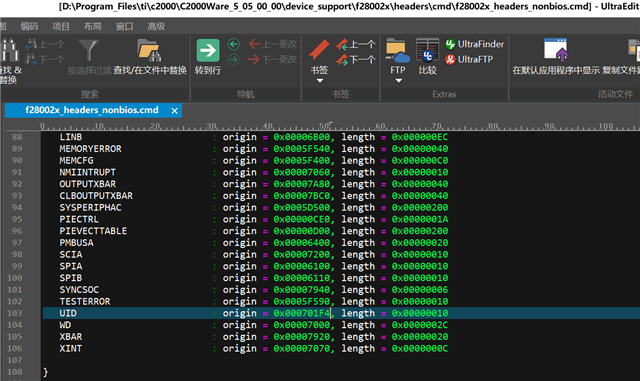Click the SYNCSOC entry
The height and width of the screenshot is (381, 640).
tap(79, 290)
